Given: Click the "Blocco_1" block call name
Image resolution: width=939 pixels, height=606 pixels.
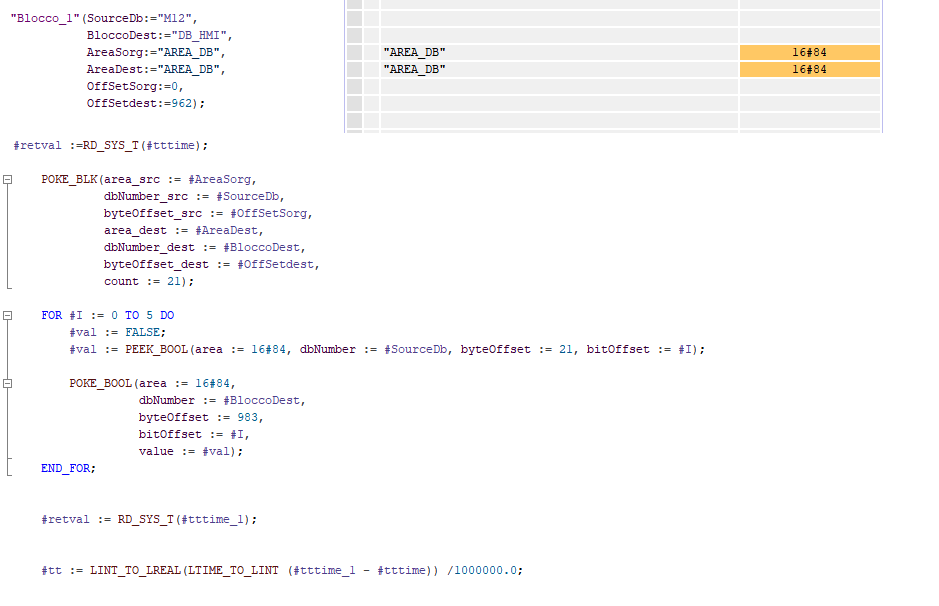Looking at the screenshot, I should coord(44,18).
